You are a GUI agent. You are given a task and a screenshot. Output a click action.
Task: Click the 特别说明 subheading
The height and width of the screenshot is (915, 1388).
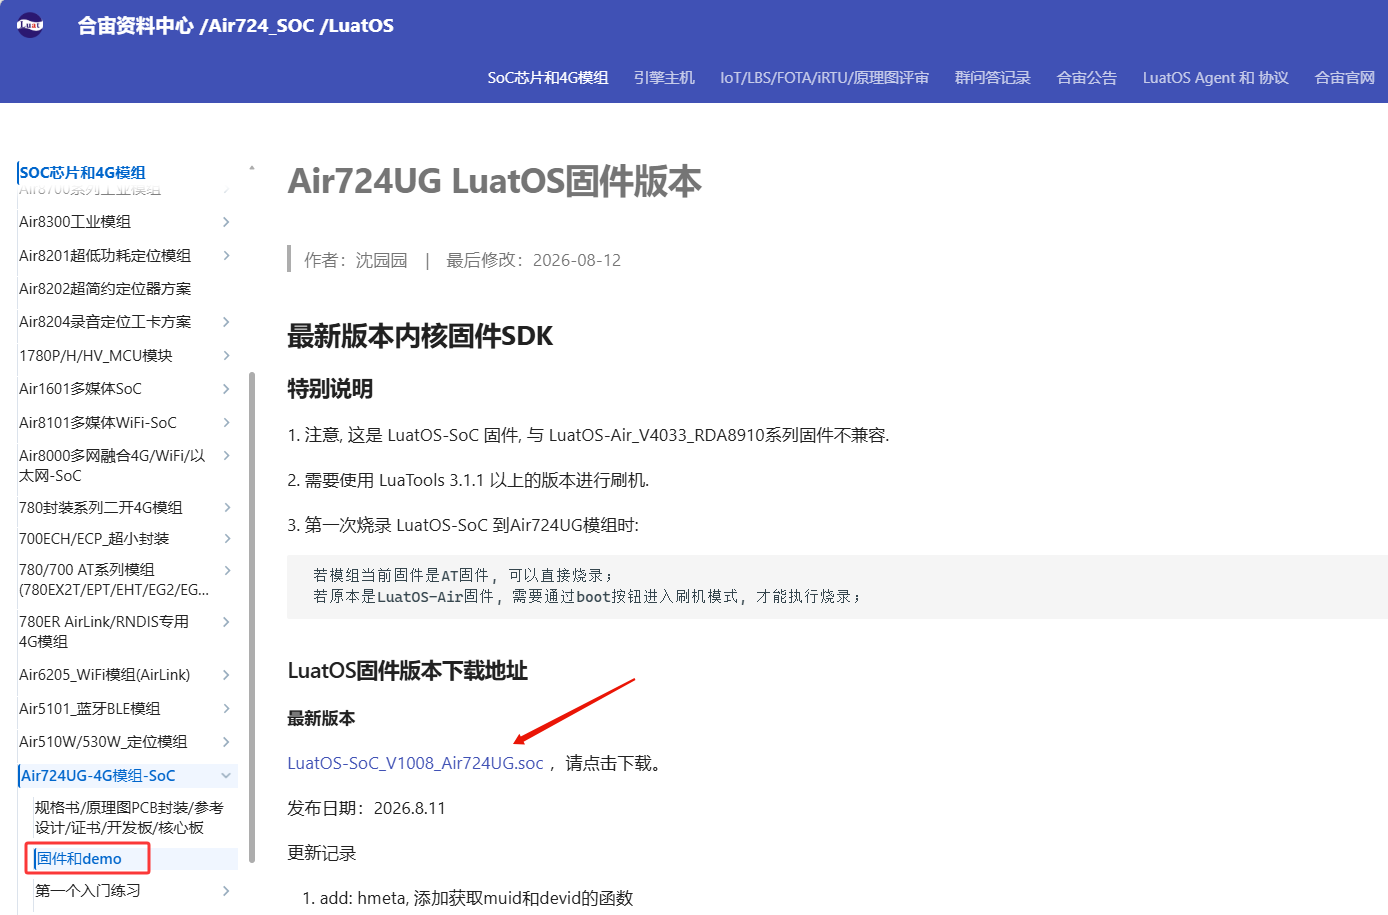(x=330, y=389)
